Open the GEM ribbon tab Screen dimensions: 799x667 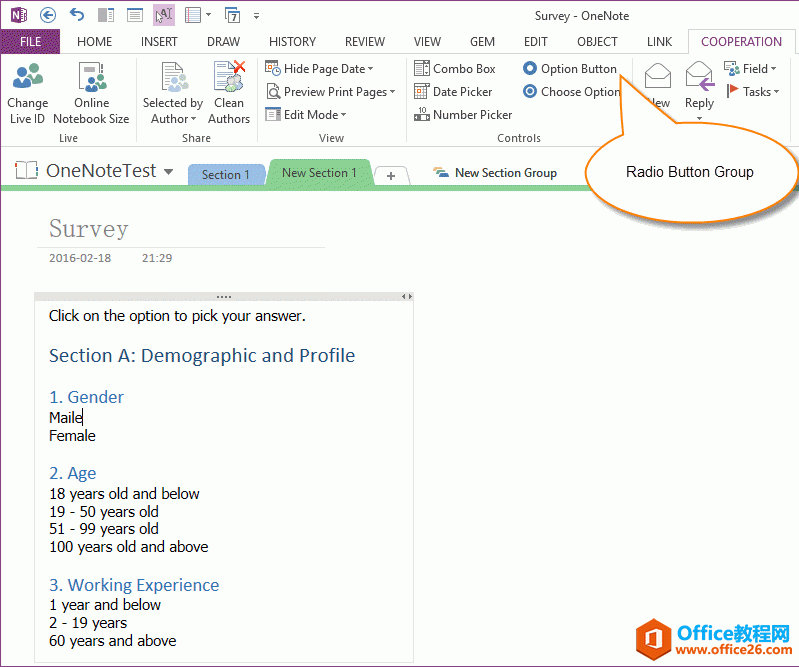[x=482, y=41]
